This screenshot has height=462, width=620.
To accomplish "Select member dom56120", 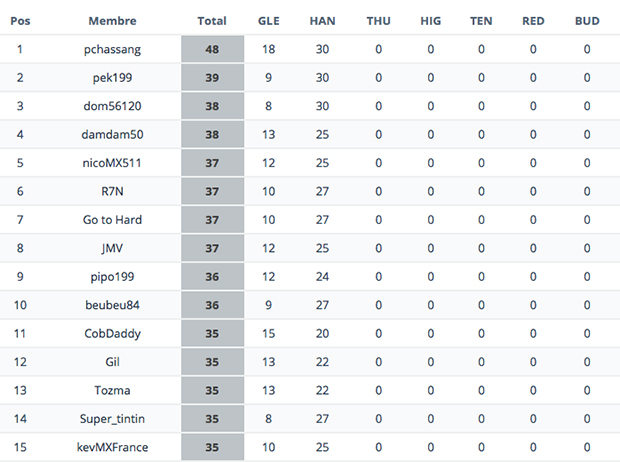I will pos(112,106).
